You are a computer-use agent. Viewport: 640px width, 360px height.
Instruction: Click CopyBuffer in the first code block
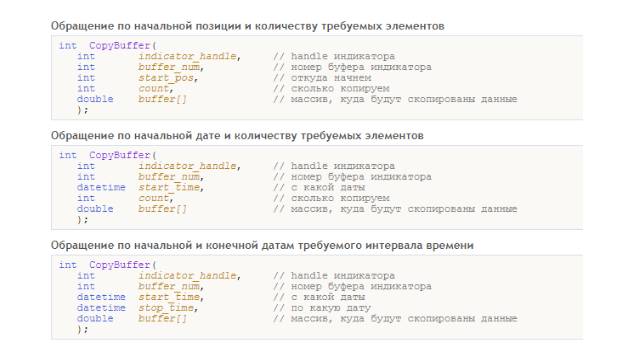click(x=120, y=45)
